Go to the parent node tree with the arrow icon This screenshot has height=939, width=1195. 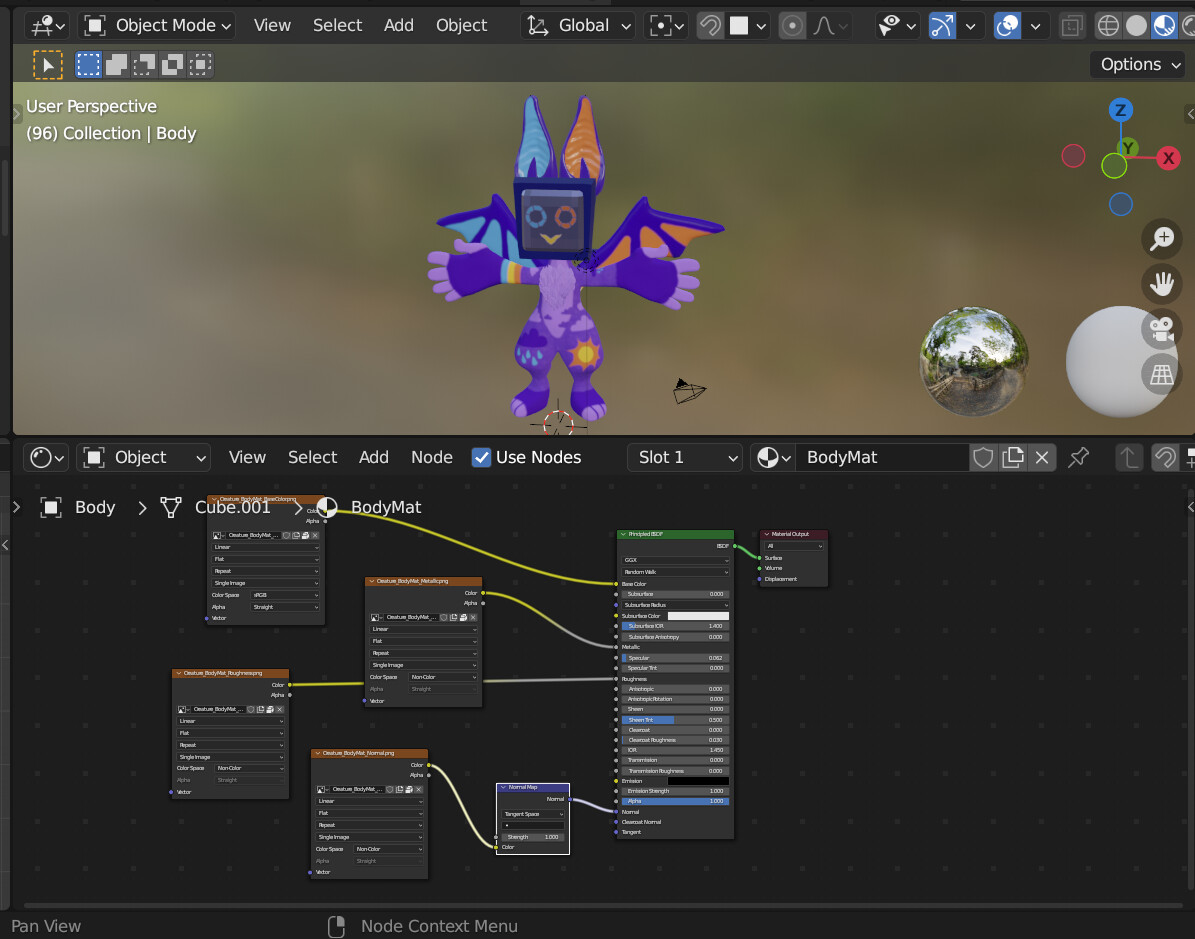pyautogui.click(x=1129, y=457)
